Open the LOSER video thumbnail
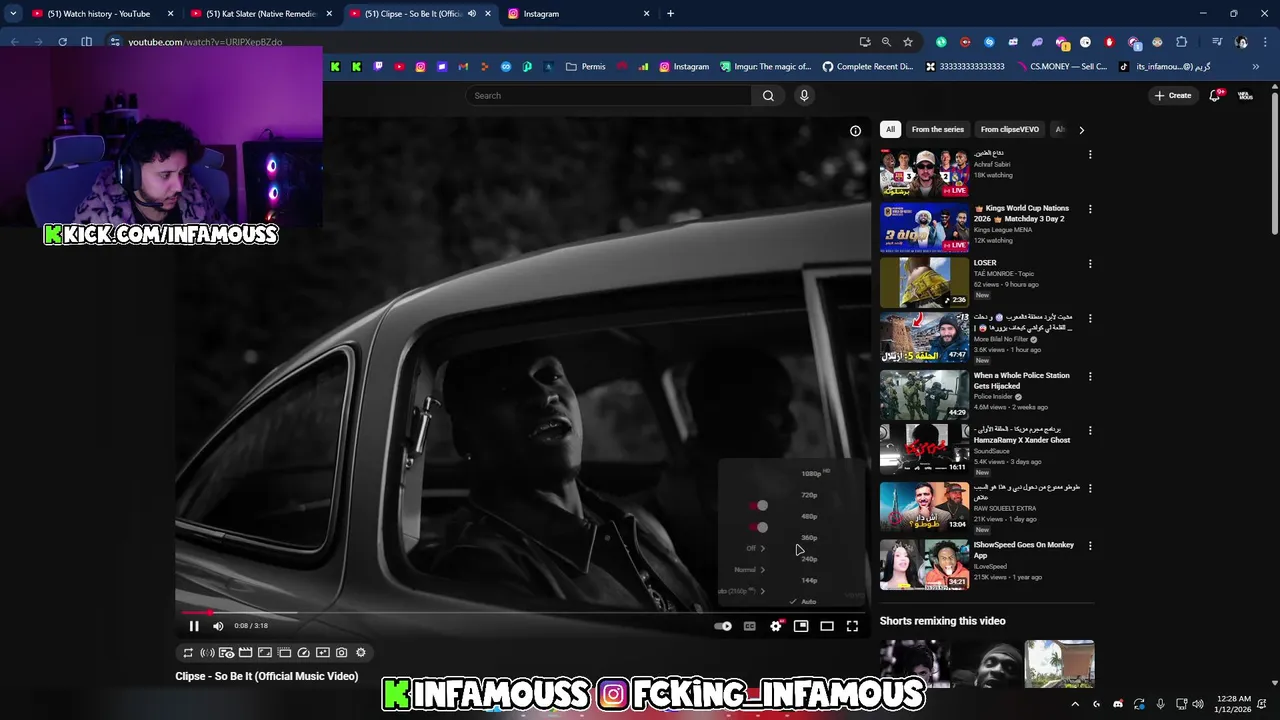This screenshot has width=1280, height=720. point(924,283)
